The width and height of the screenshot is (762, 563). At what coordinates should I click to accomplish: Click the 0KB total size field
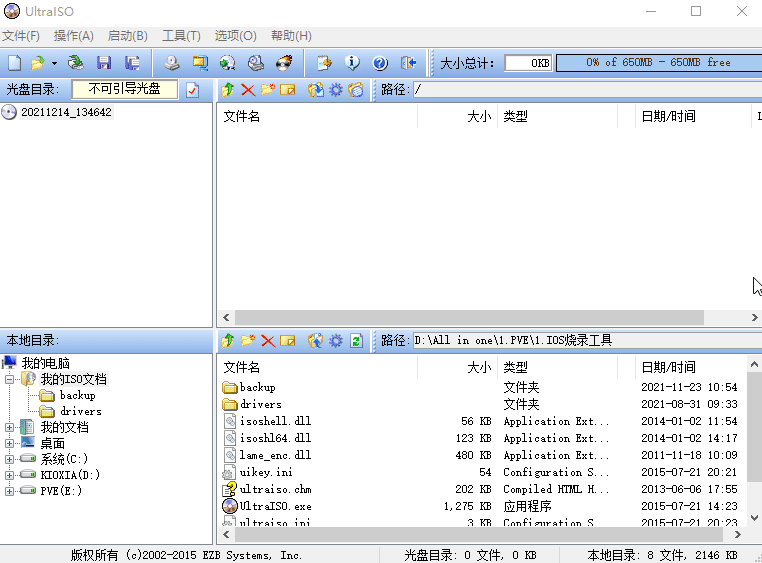(528, 63)
